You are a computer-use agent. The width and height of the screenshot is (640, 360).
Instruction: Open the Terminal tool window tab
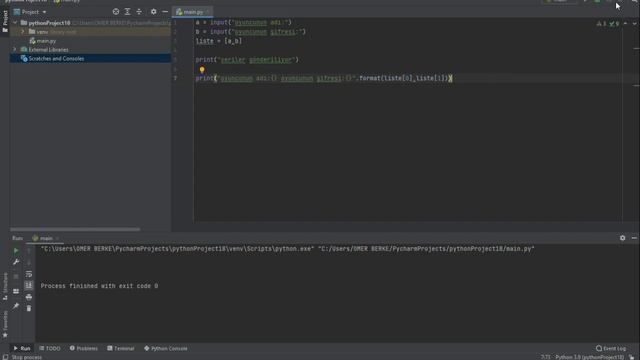pyautogui.click(x=121, y=348)
